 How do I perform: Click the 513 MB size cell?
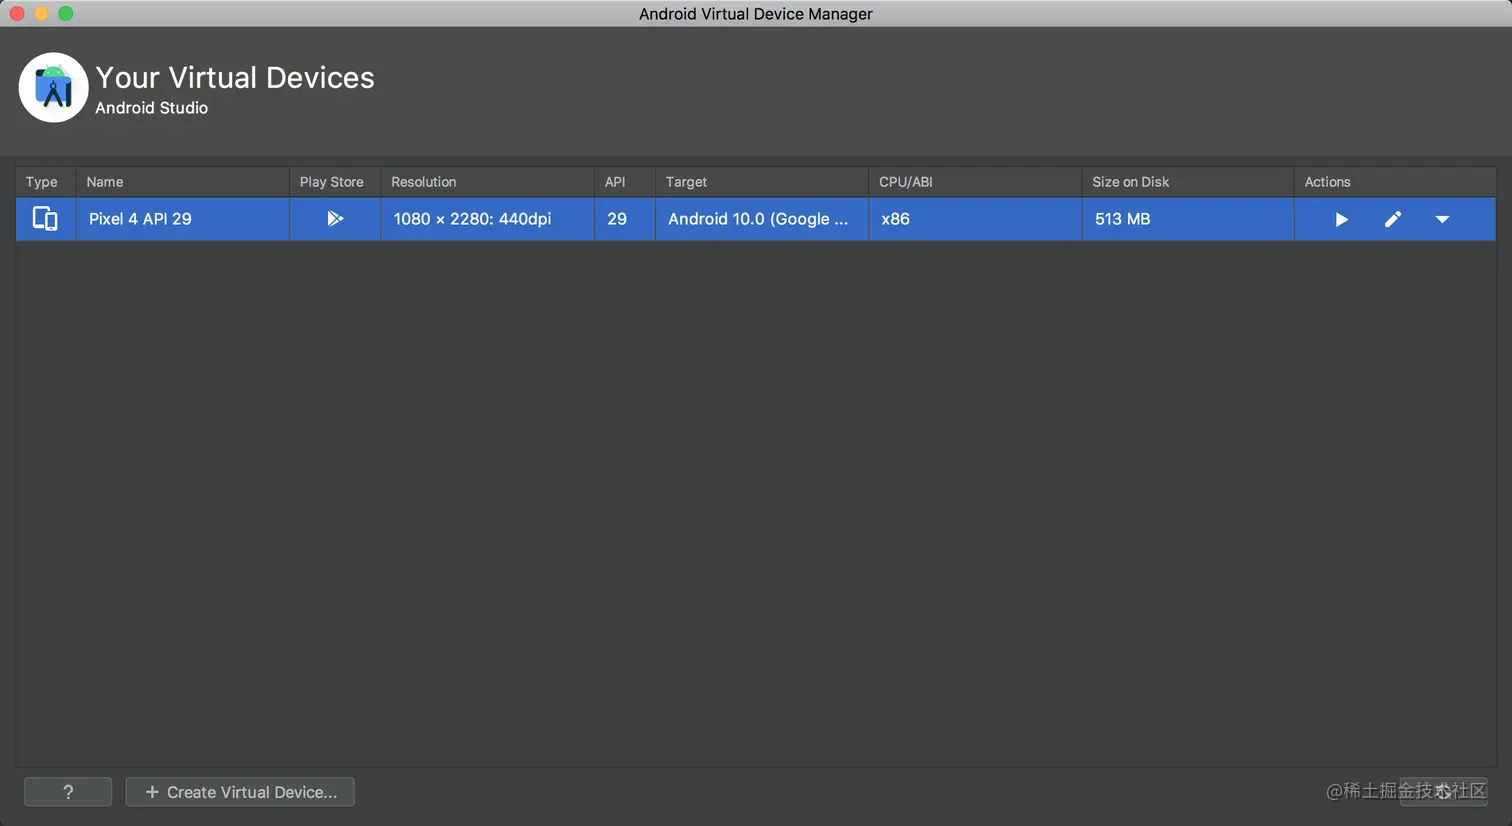pyautogui.click(x=1188, y=219)
